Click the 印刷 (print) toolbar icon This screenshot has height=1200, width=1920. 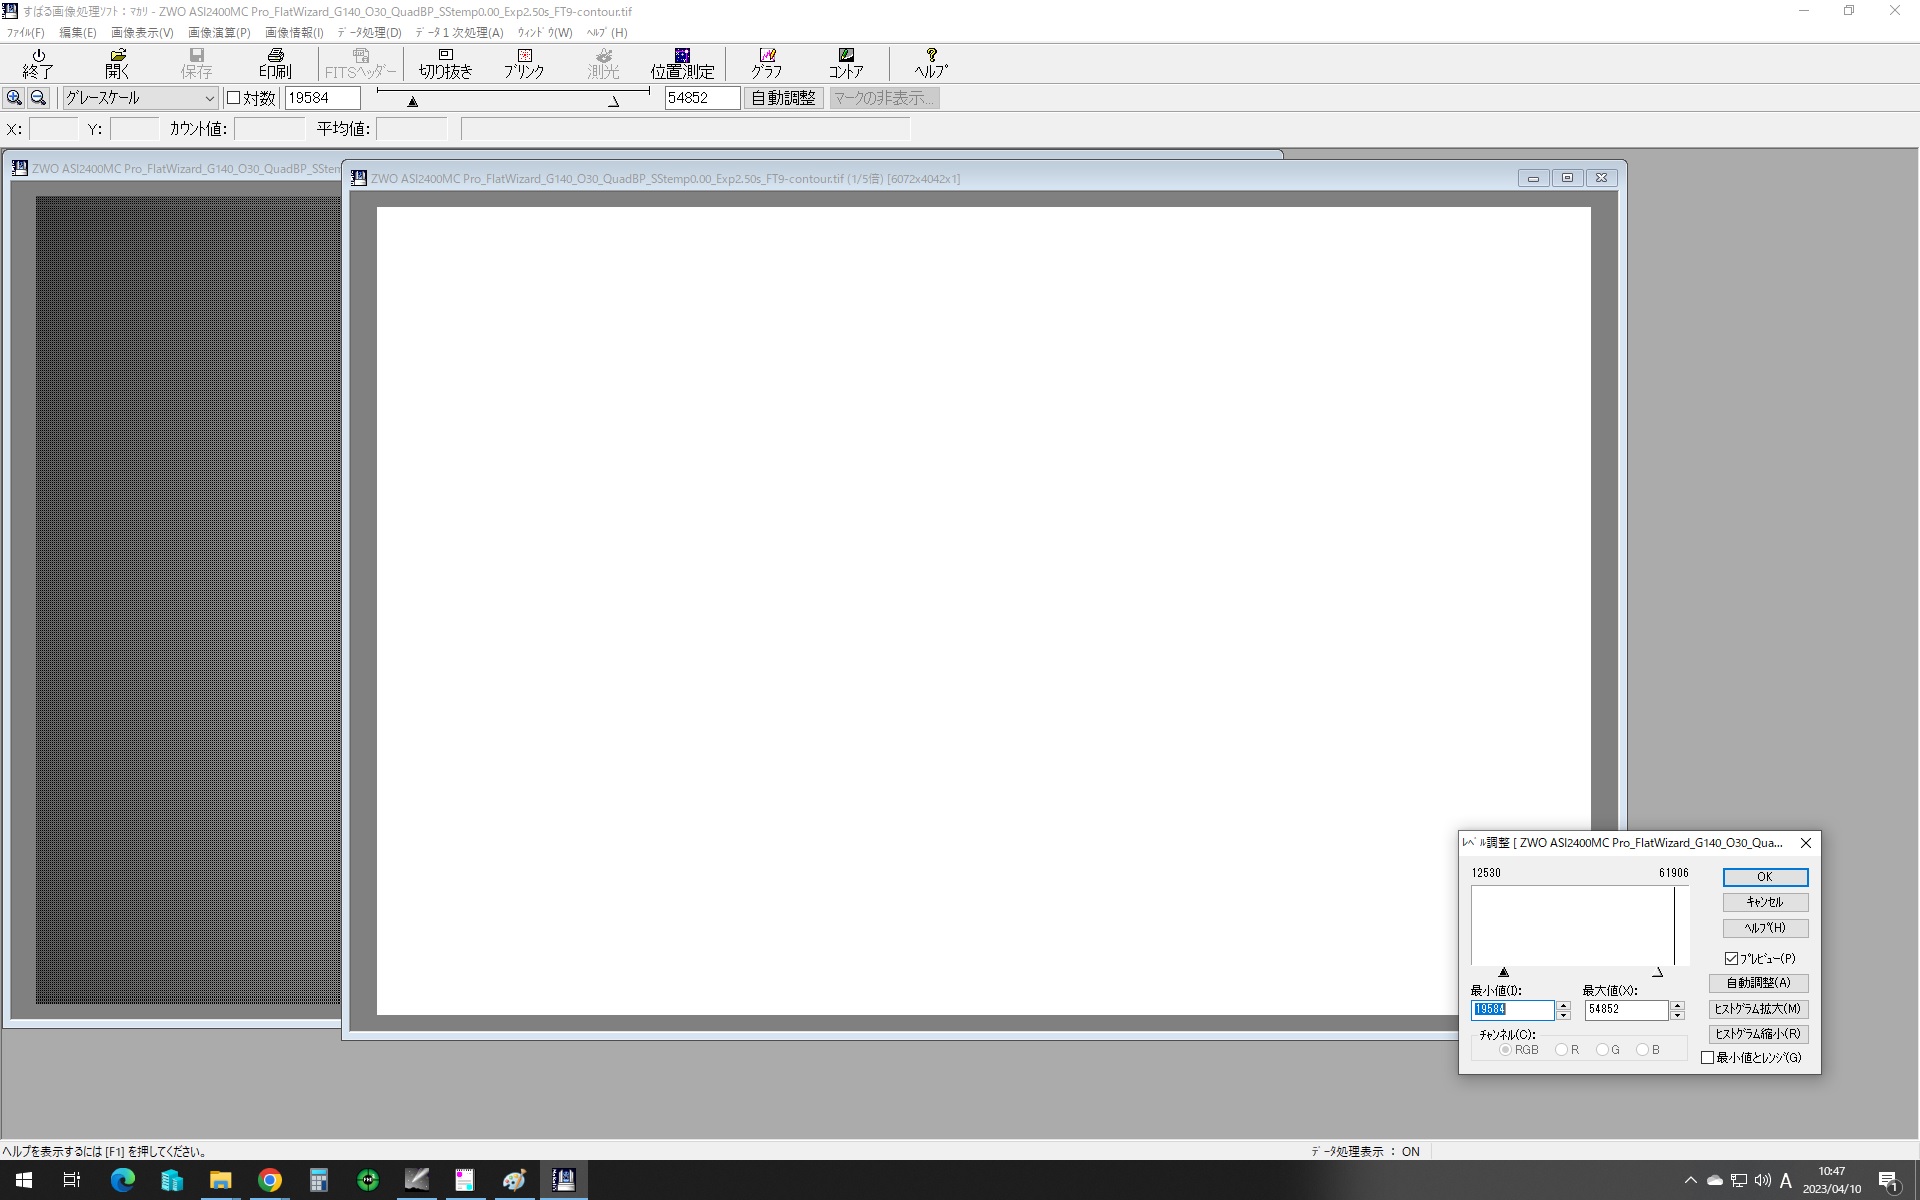[x=275, y=63]
